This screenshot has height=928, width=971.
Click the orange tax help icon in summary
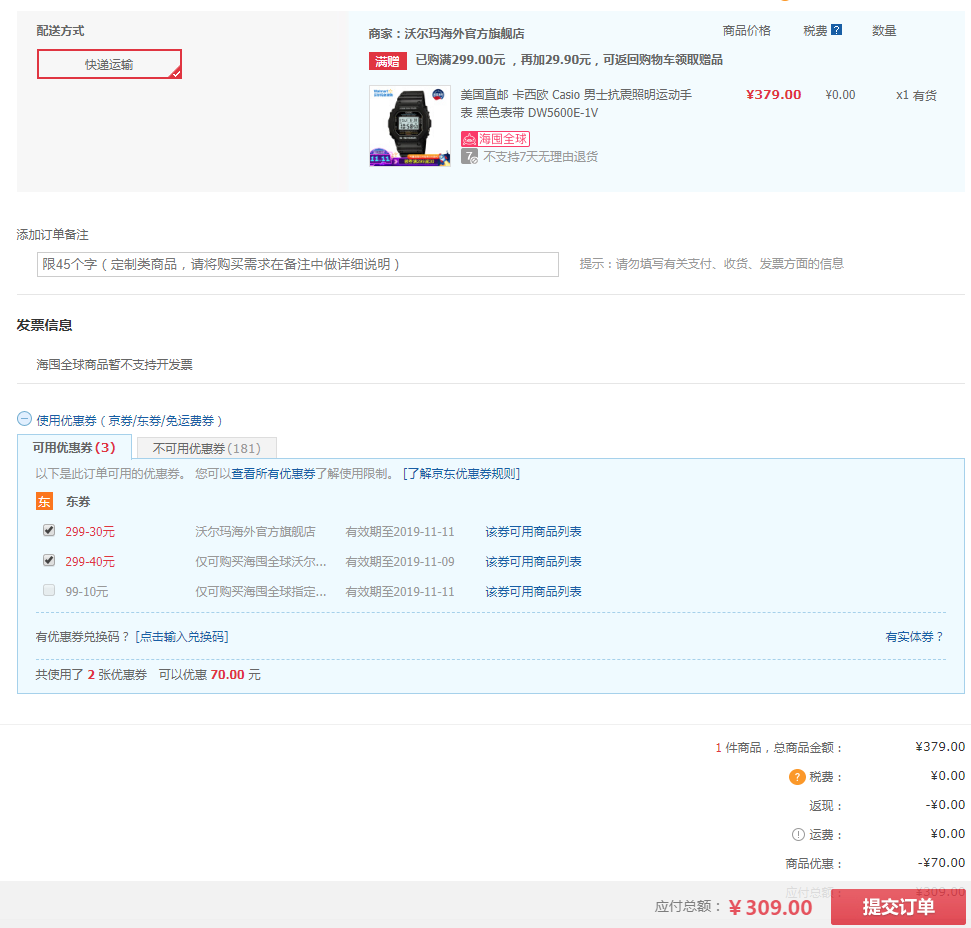[797, 776]
